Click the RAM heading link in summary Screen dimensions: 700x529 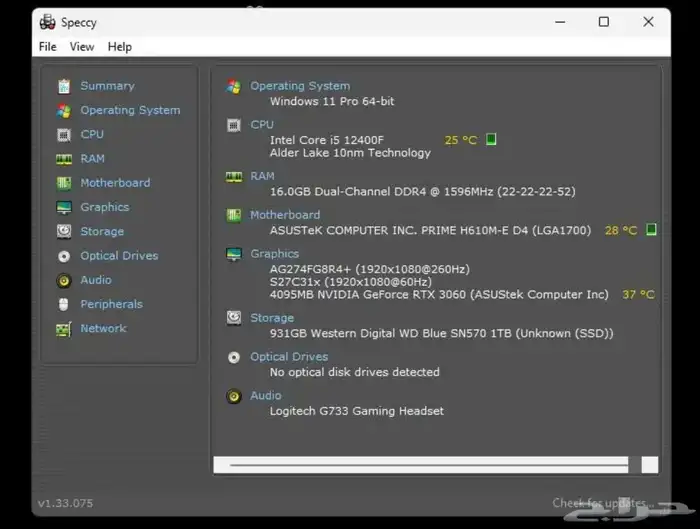[x=262, y=176]
